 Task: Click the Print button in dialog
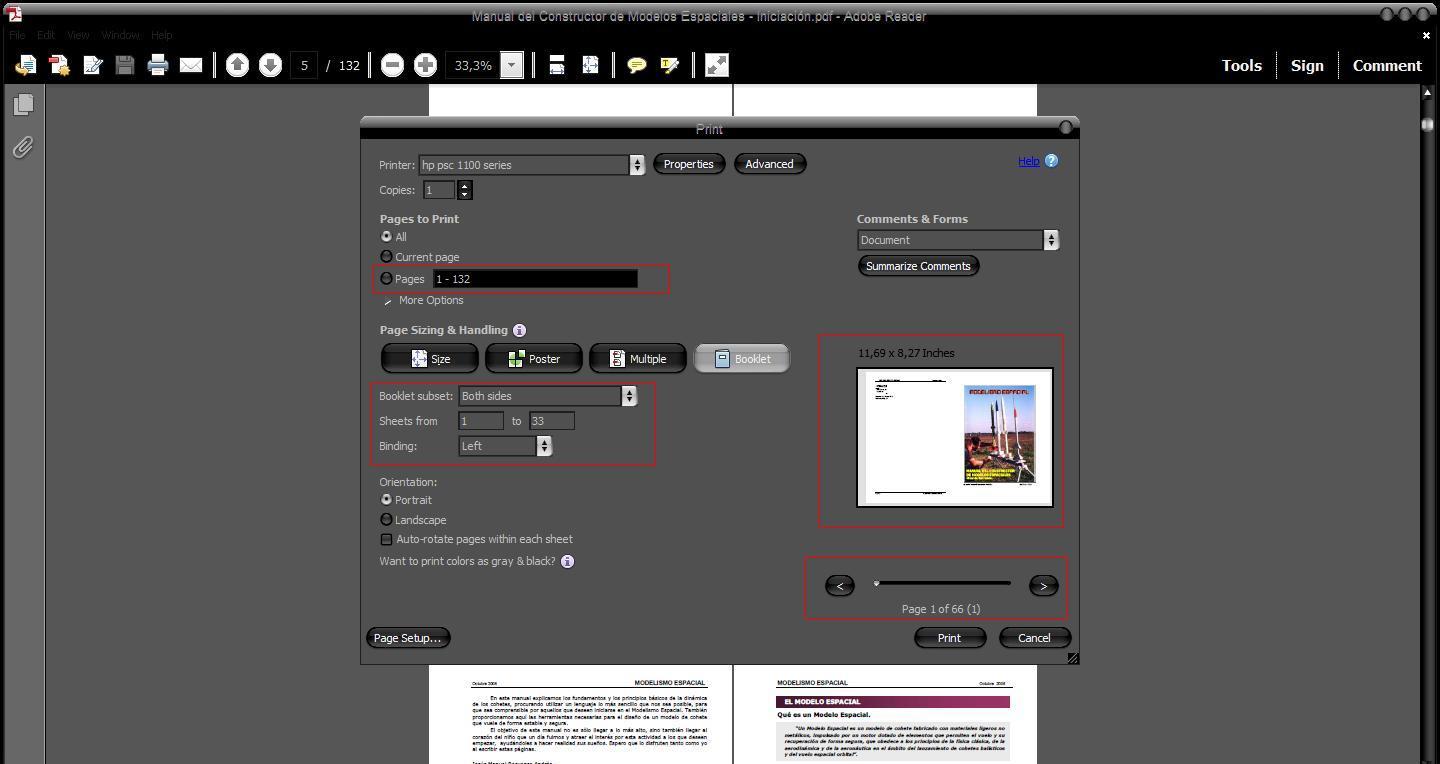pyautogui.click(x=949, y=638)
